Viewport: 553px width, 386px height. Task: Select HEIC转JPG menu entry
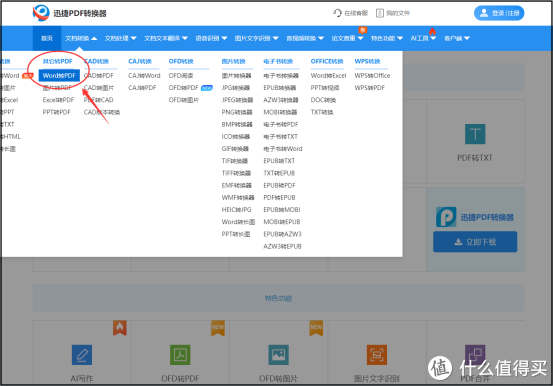[236, 210]
